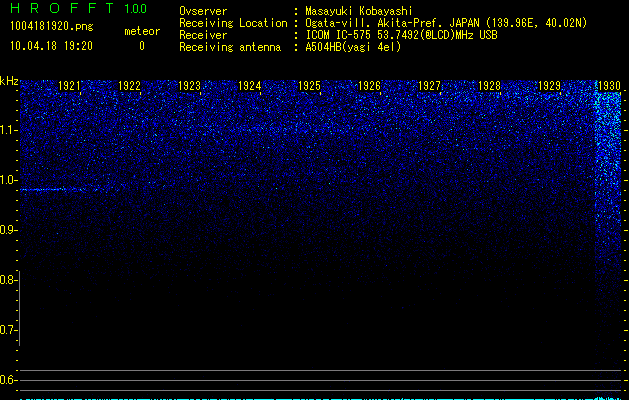Screen dimensions: 629x400
Task: Click the Ovserver name Masayuki Kobayashi
Action: point(359,11)
